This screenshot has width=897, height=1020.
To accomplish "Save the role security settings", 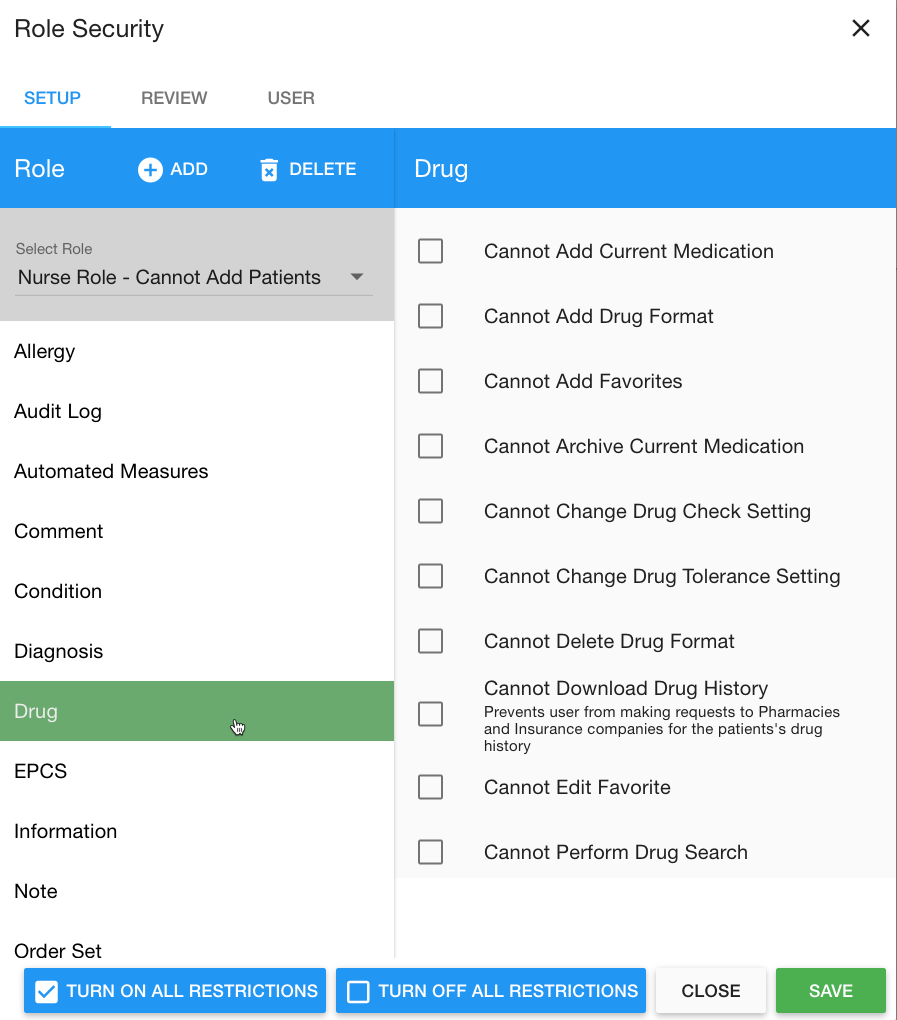I will [x=830, y=990].
